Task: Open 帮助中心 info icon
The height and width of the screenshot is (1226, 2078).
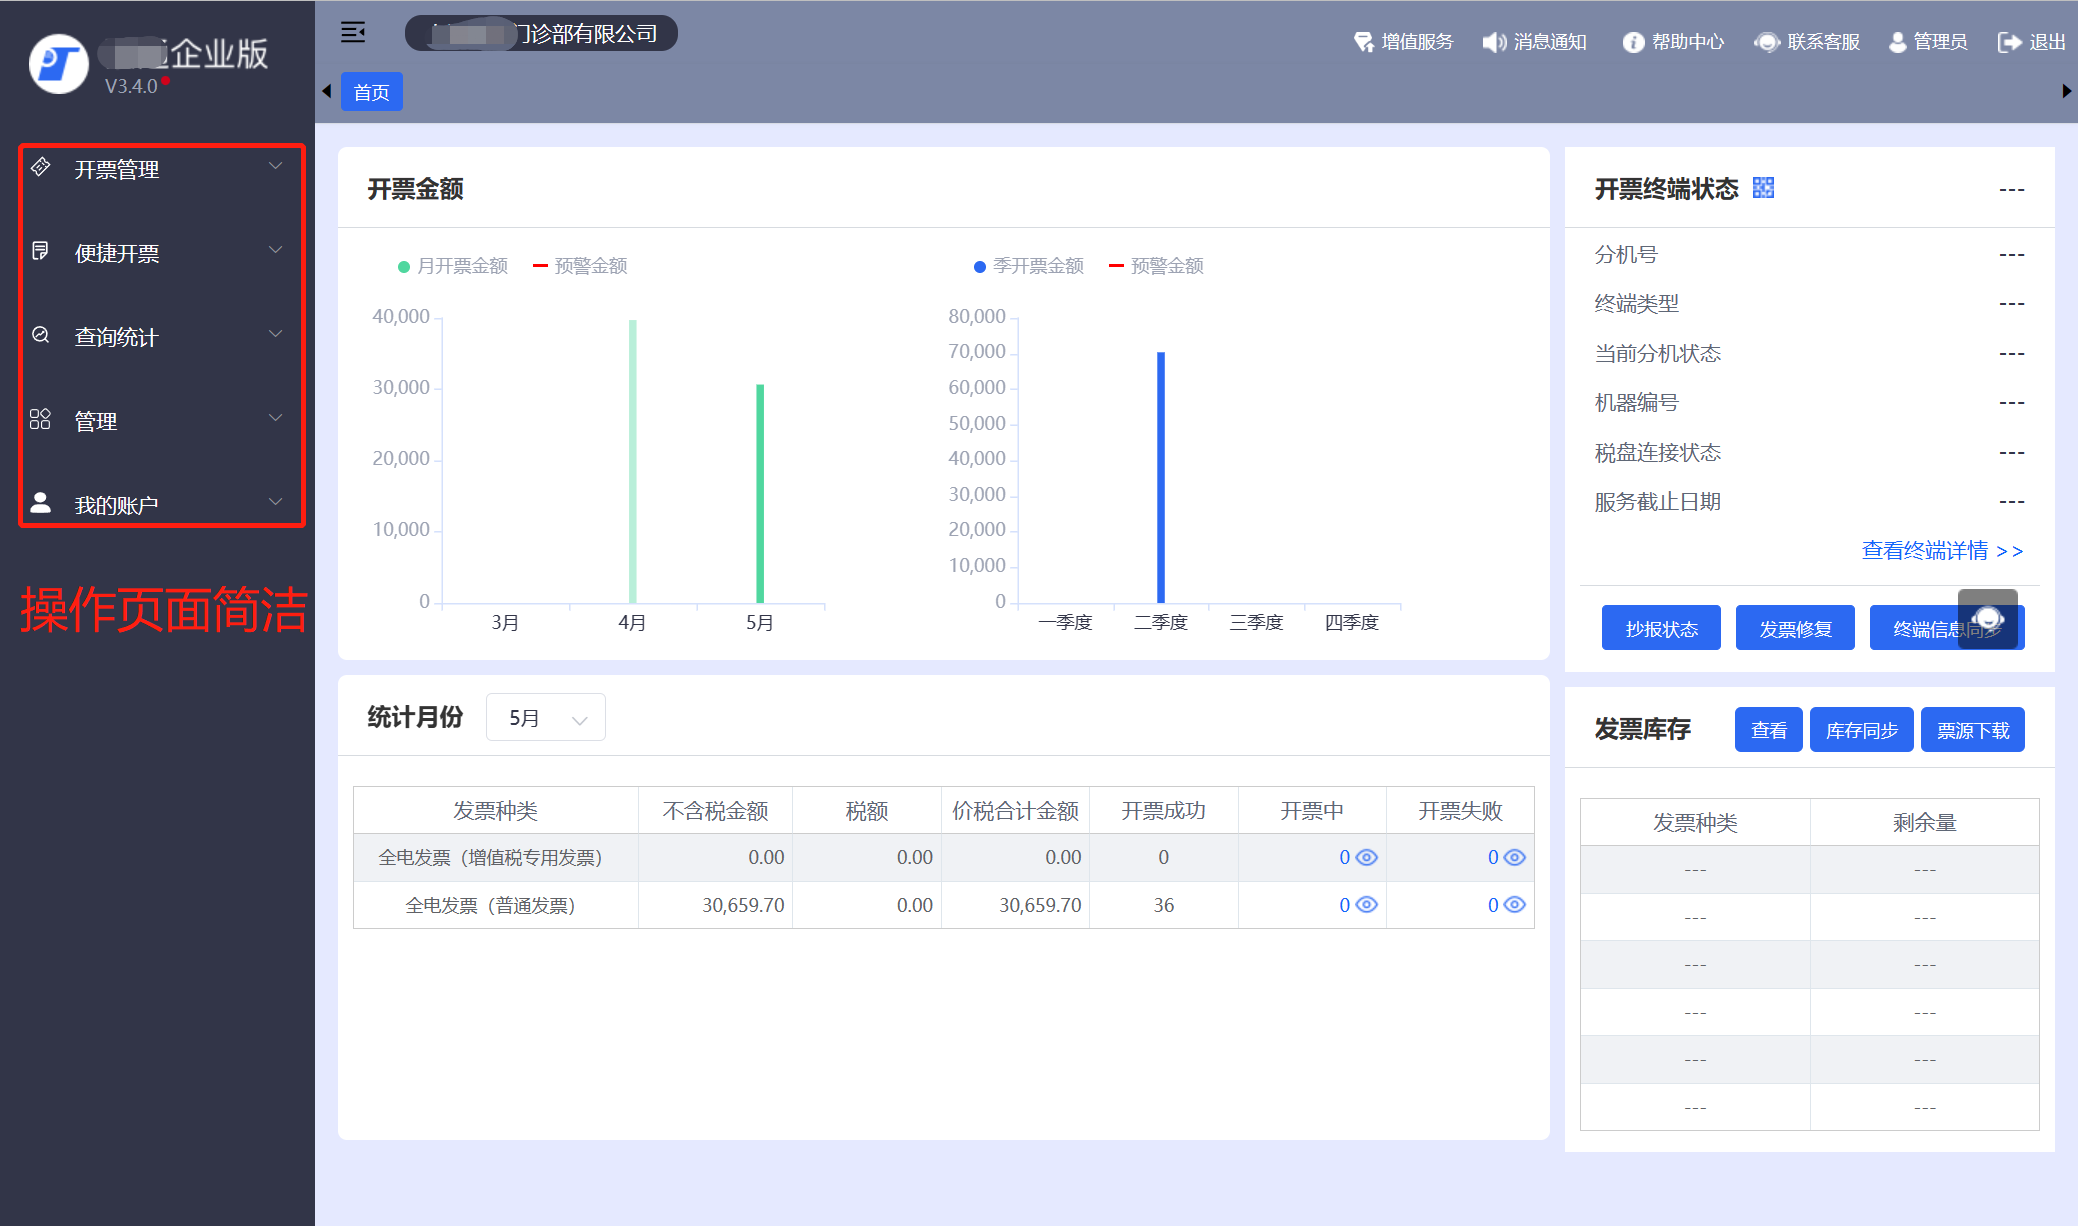Action: pyautogui.click(x=1632, y=42)
